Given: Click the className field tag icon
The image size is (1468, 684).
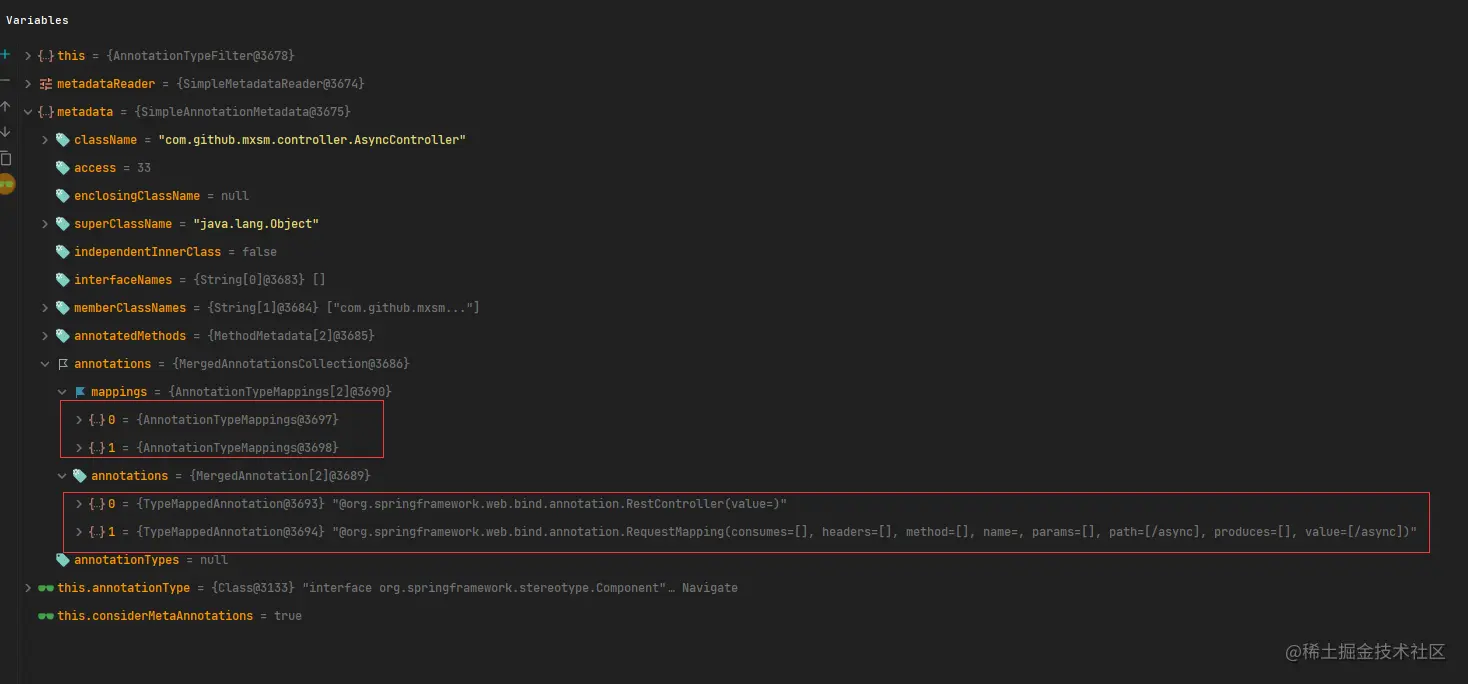Looking at the screenshot, I should (62, 140).
